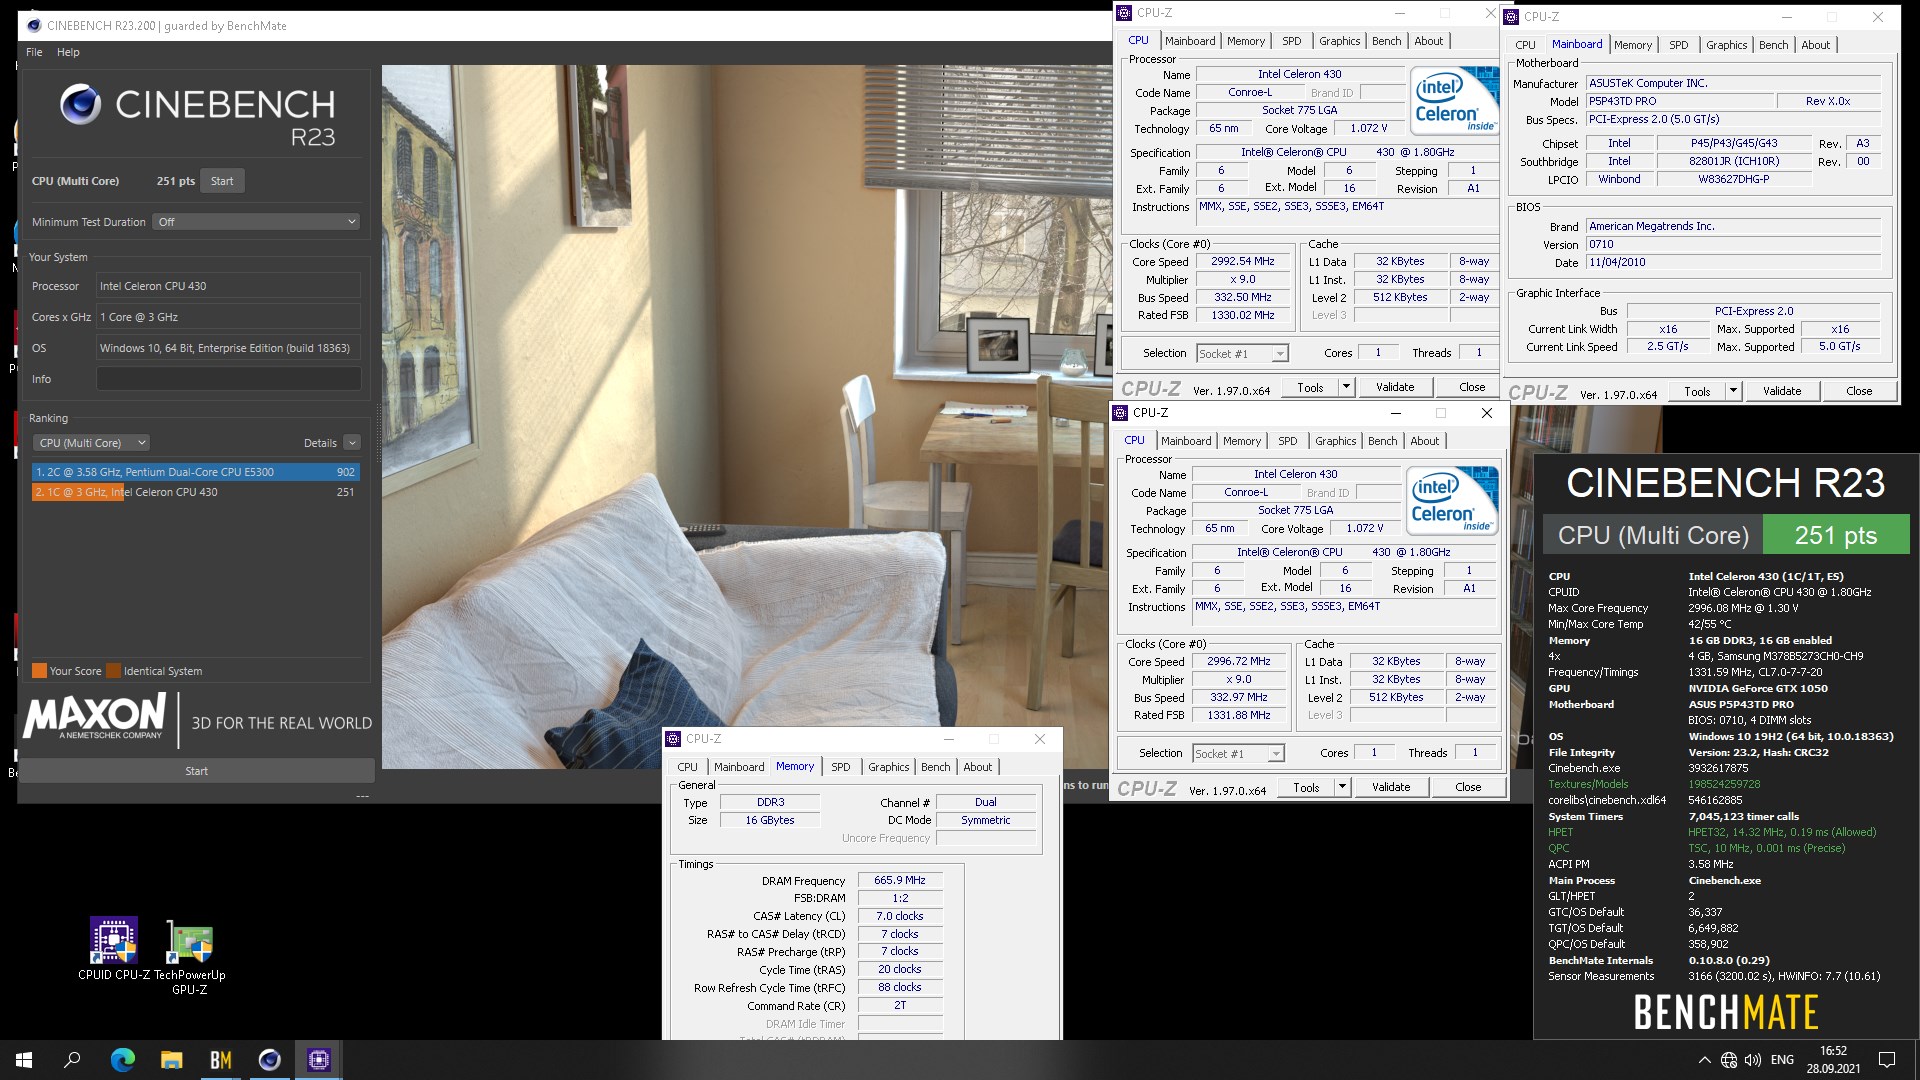
Task: Click the Cinebench logo sphere icon
Action: [x=80, y=104]
